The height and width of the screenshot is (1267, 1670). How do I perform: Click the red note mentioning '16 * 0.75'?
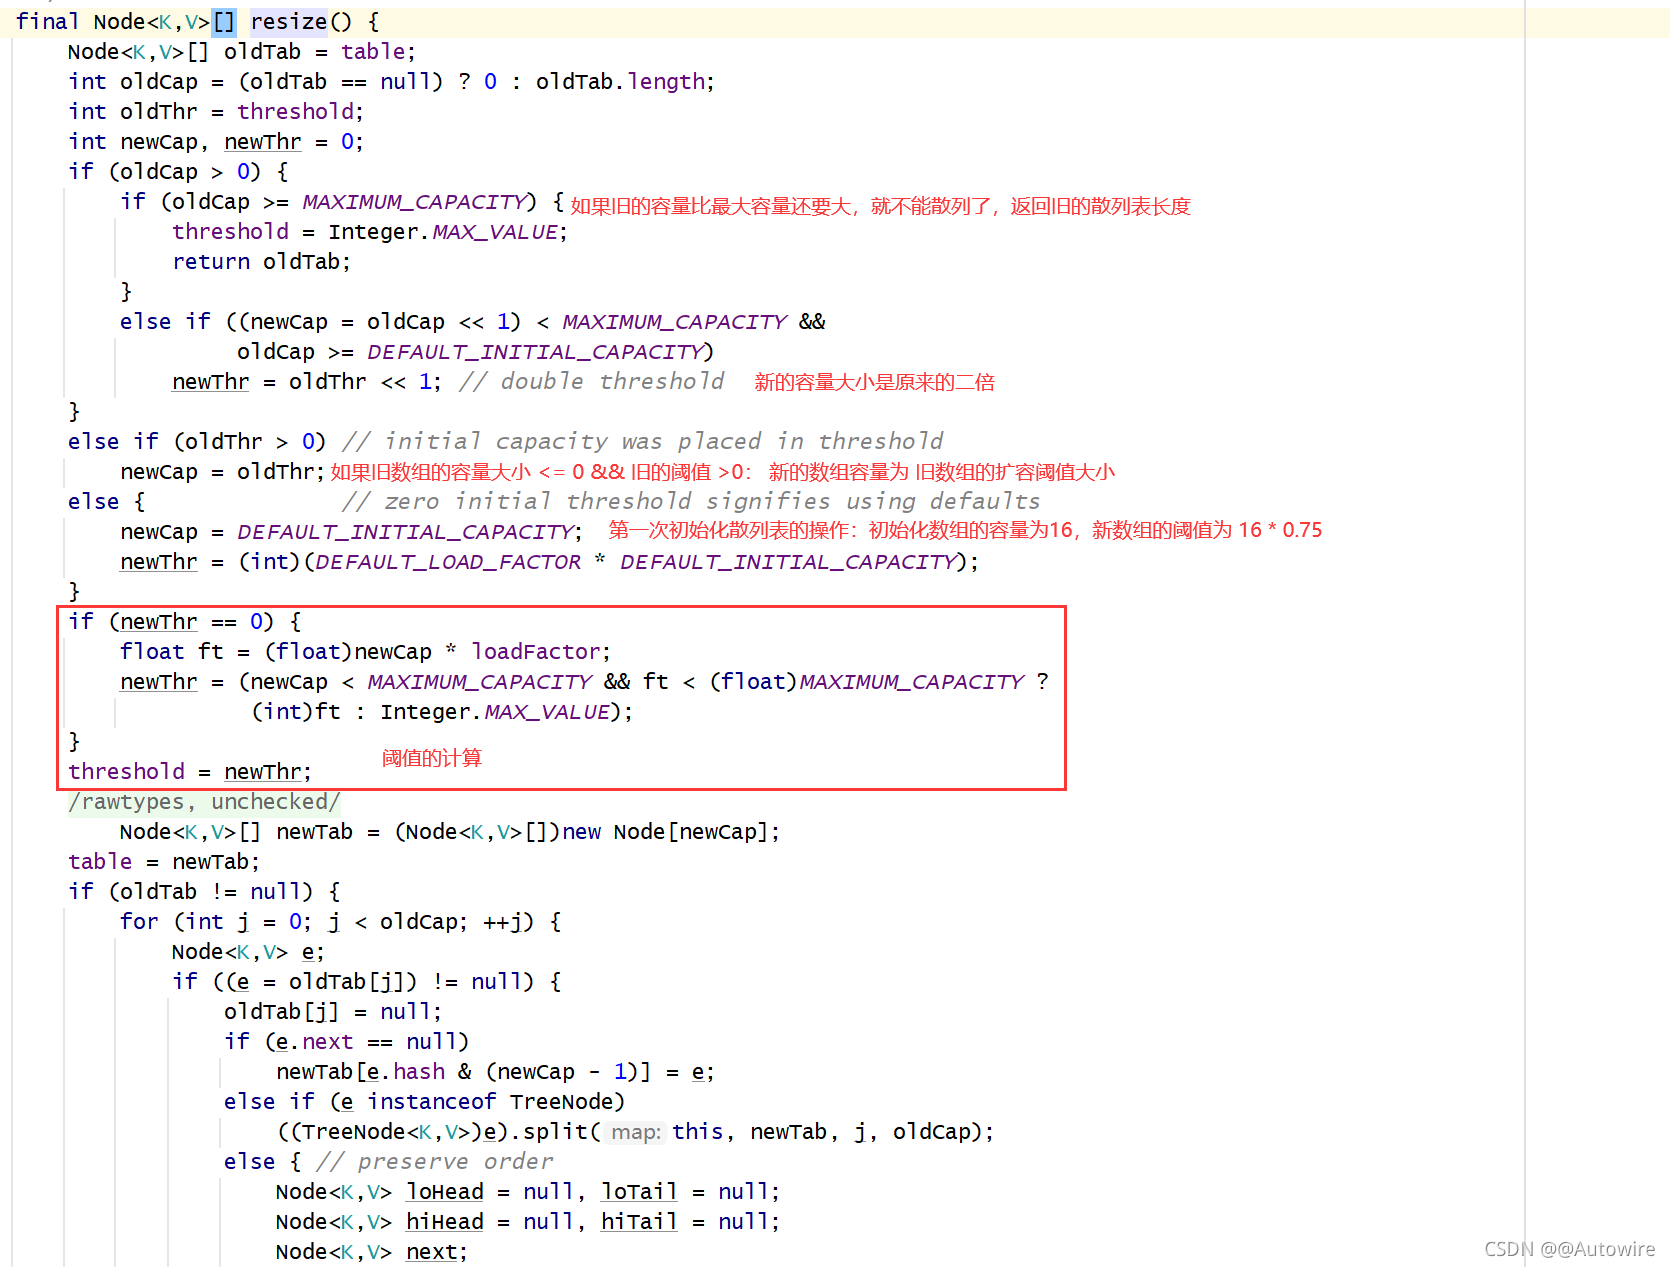coord(965,530)
